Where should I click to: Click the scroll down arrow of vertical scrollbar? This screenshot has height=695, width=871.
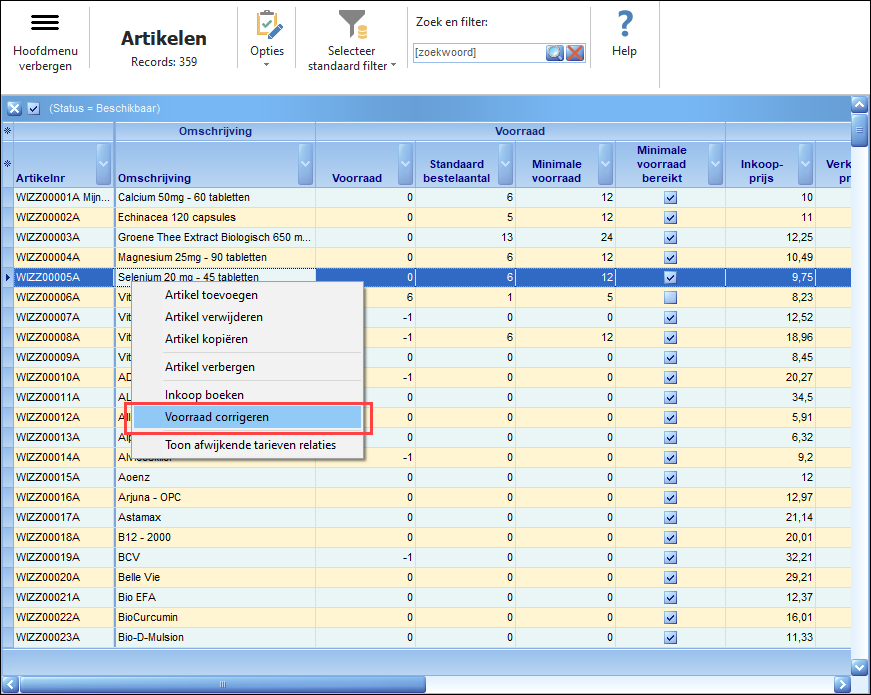pyautogui.click(x=859, y=667)
